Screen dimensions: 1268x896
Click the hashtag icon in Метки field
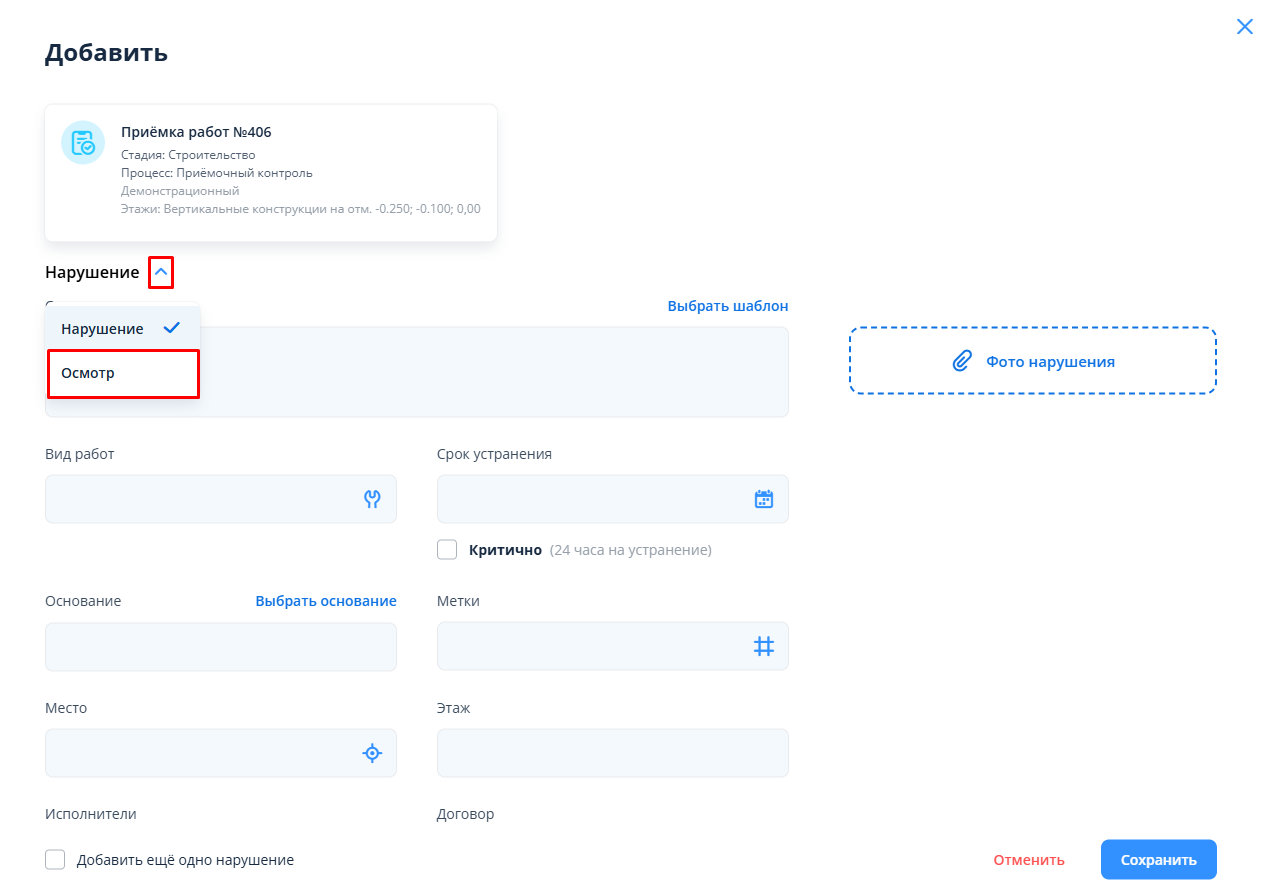coord(763,646)
